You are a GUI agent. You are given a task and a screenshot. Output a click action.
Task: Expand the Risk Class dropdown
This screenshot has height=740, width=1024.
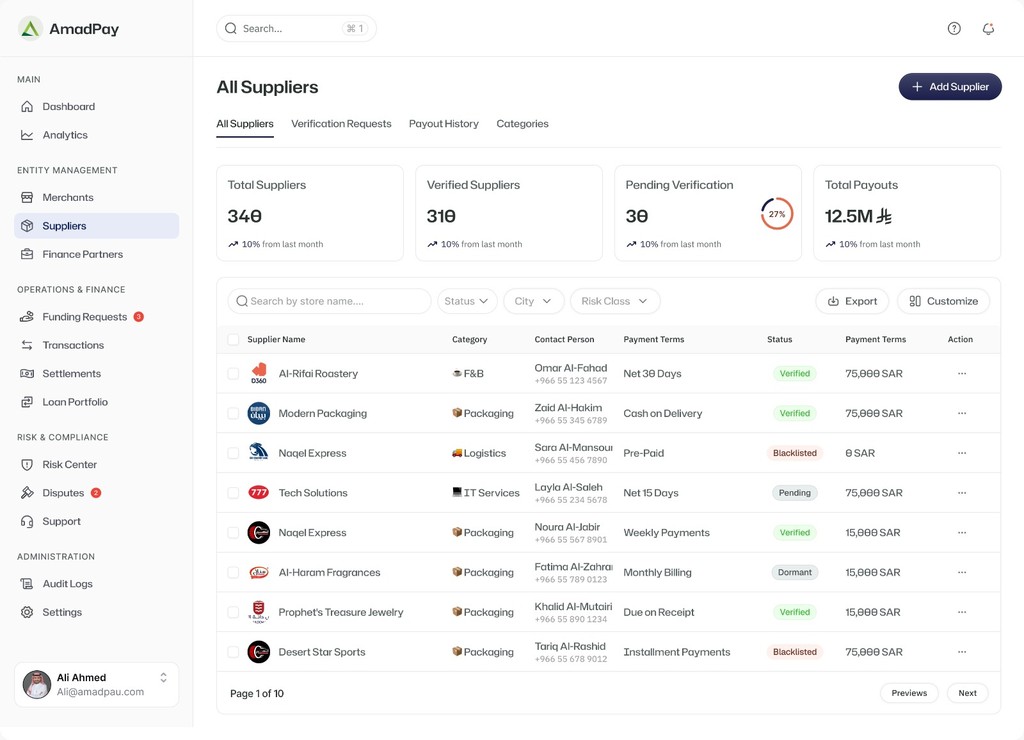click(614, 301)
